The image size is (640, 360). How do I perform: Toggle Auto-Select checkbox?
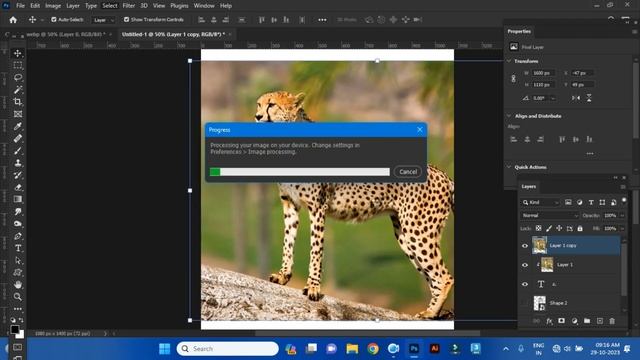coord(53,20)
